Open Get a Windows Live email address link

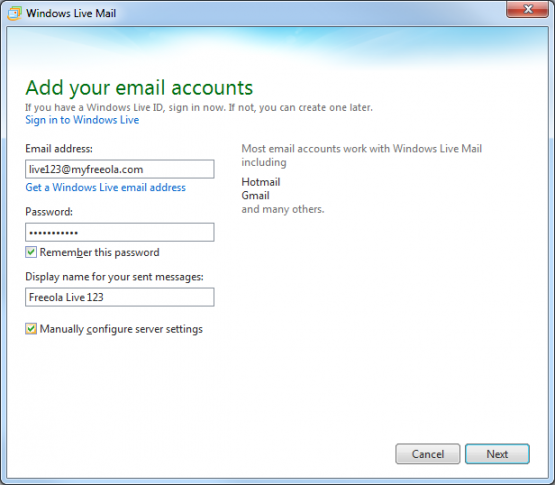[x=105, y=187]
